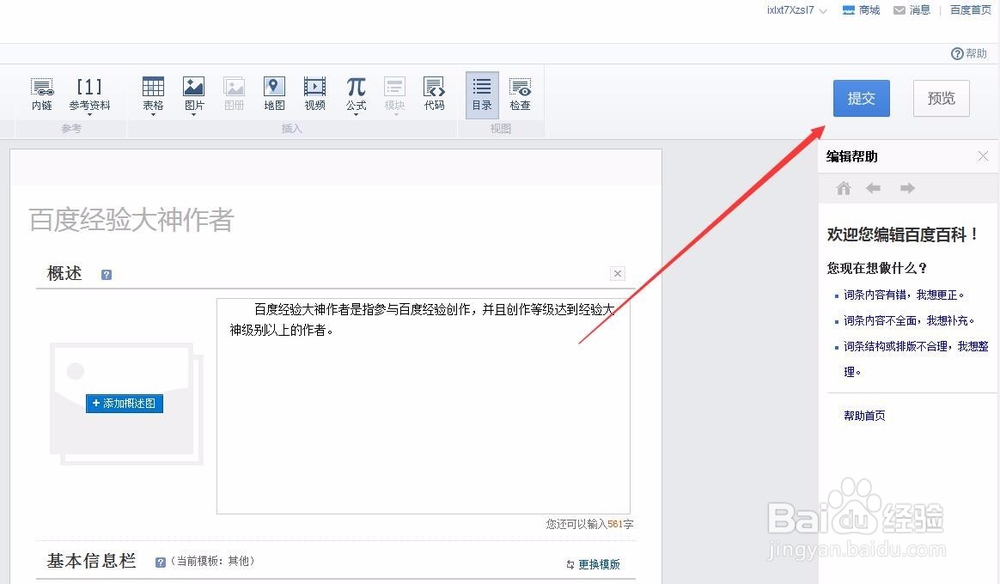Go to the 商城 store
The width and height of the screenshot is (1000, 584).
click(861, 10)
